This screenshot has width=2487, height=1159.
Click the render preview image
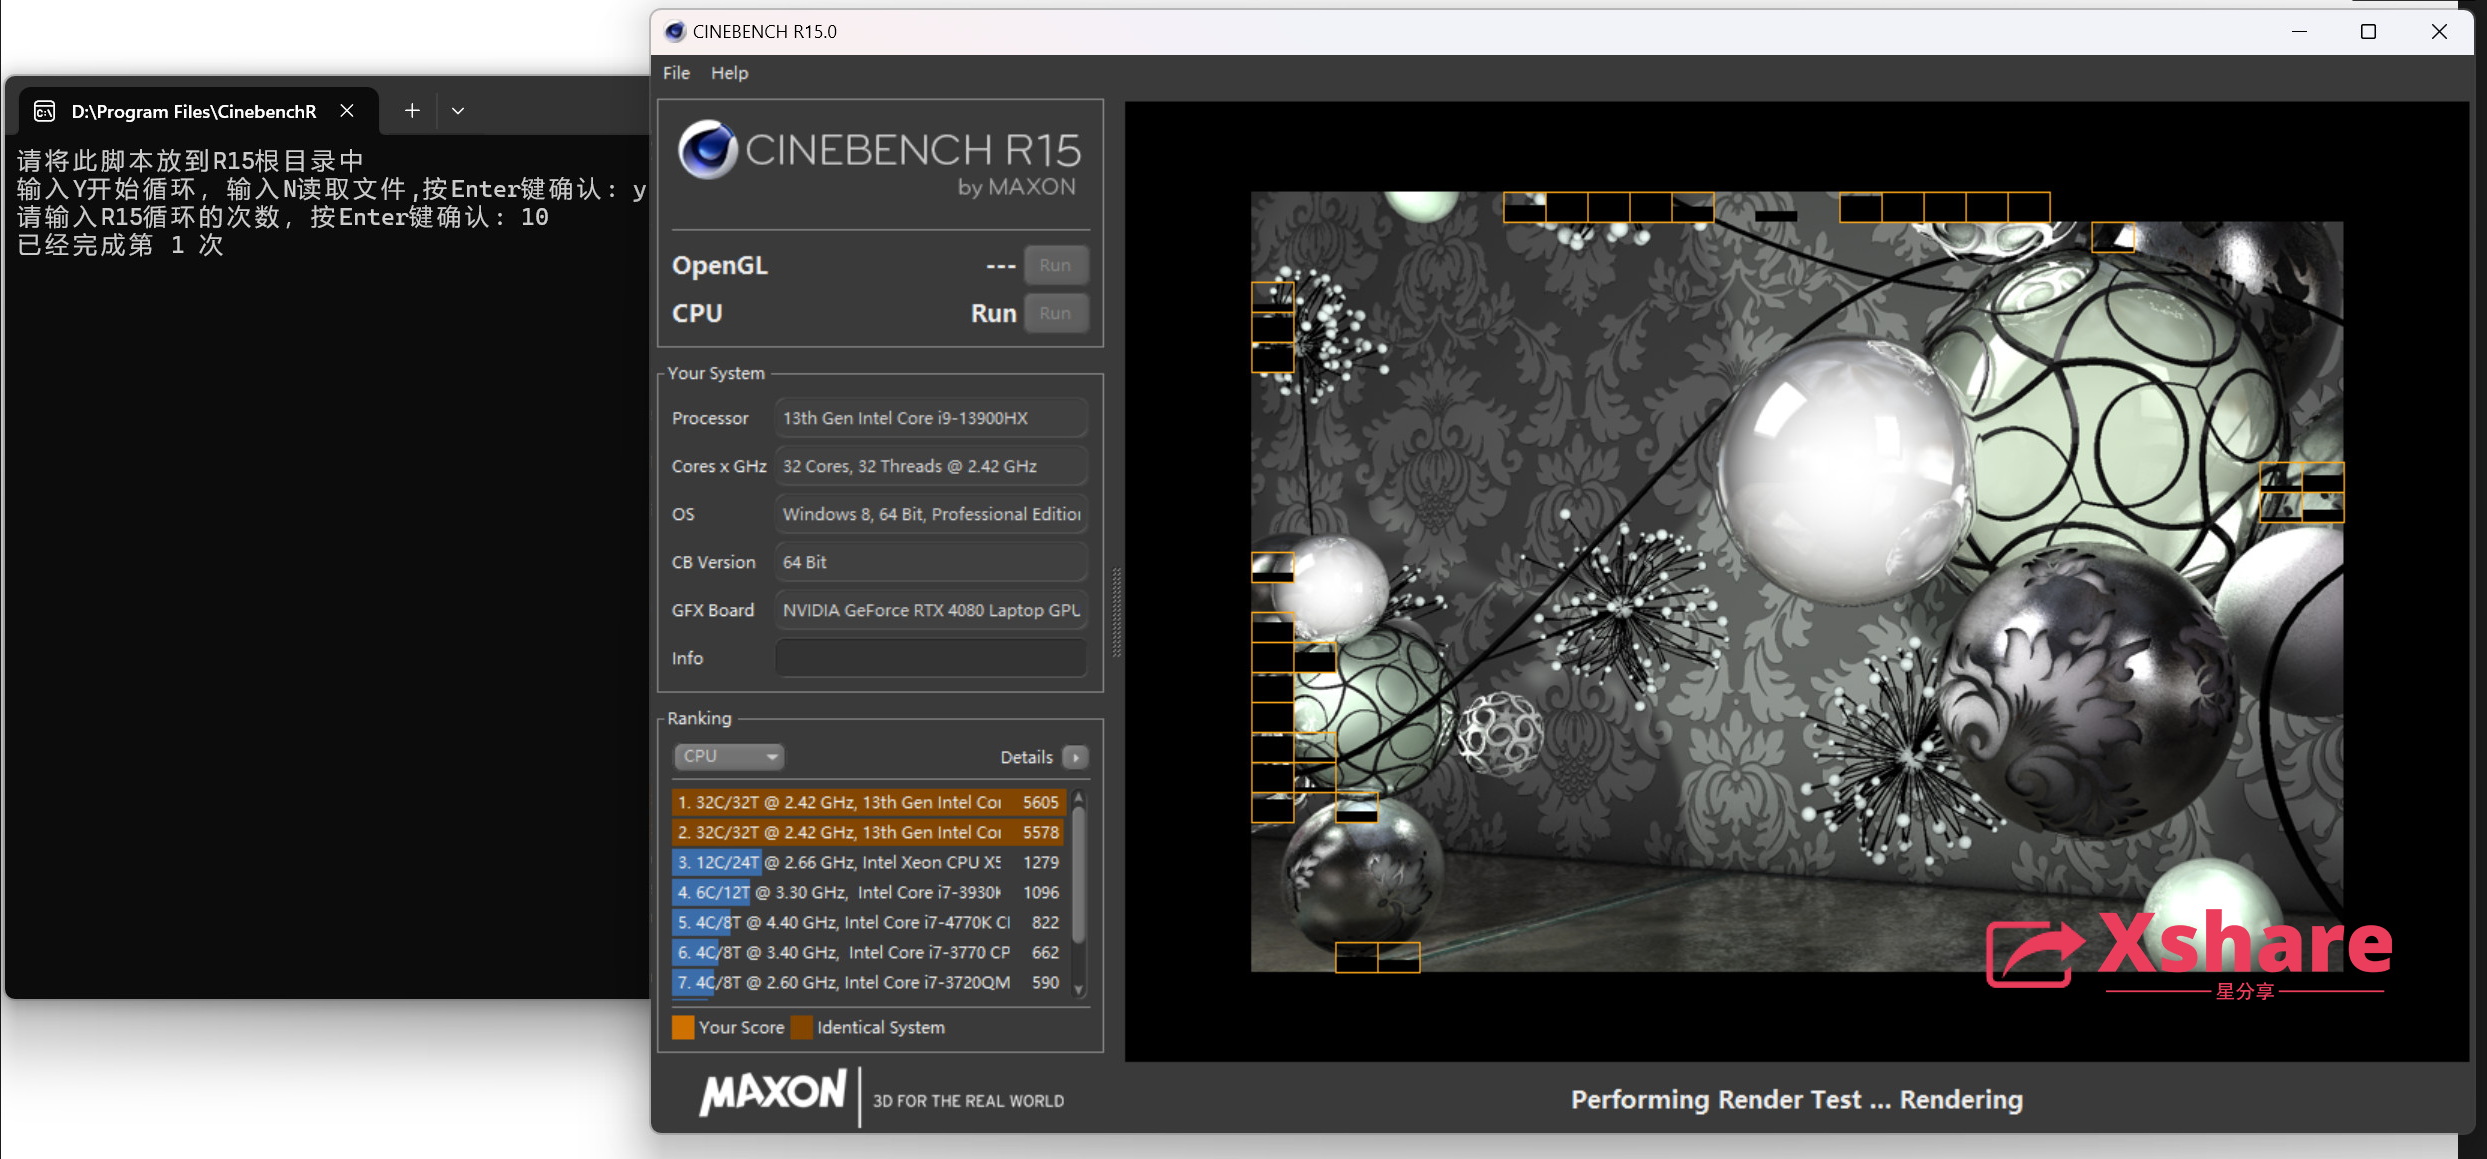[1796, 581]
